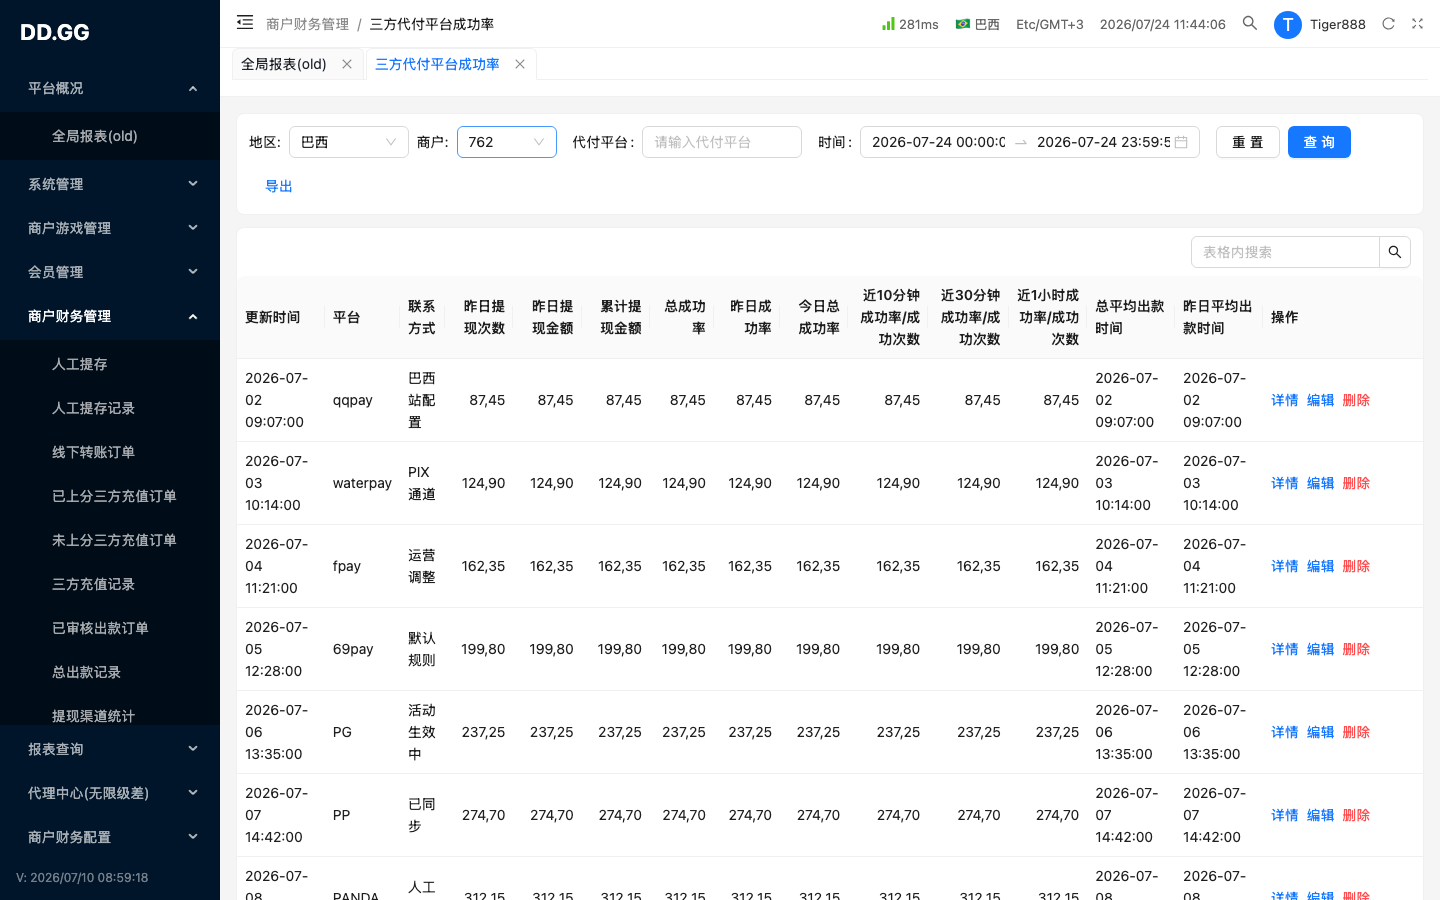Collapse the 商户财务管理 sidebar menu
The image size is (1440, 900).
[x=110, y=316]
